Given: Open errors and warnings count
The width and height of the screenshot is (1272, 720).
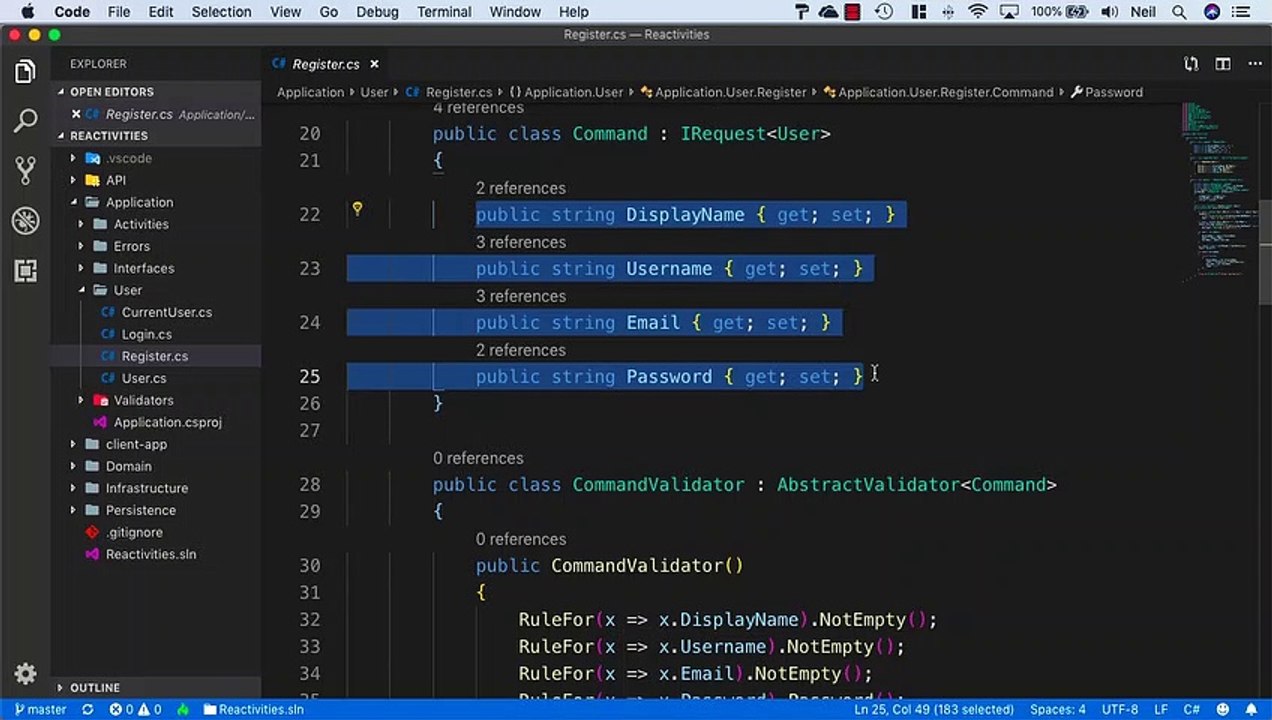Looking at the screenshot, I should coord(135,709).
